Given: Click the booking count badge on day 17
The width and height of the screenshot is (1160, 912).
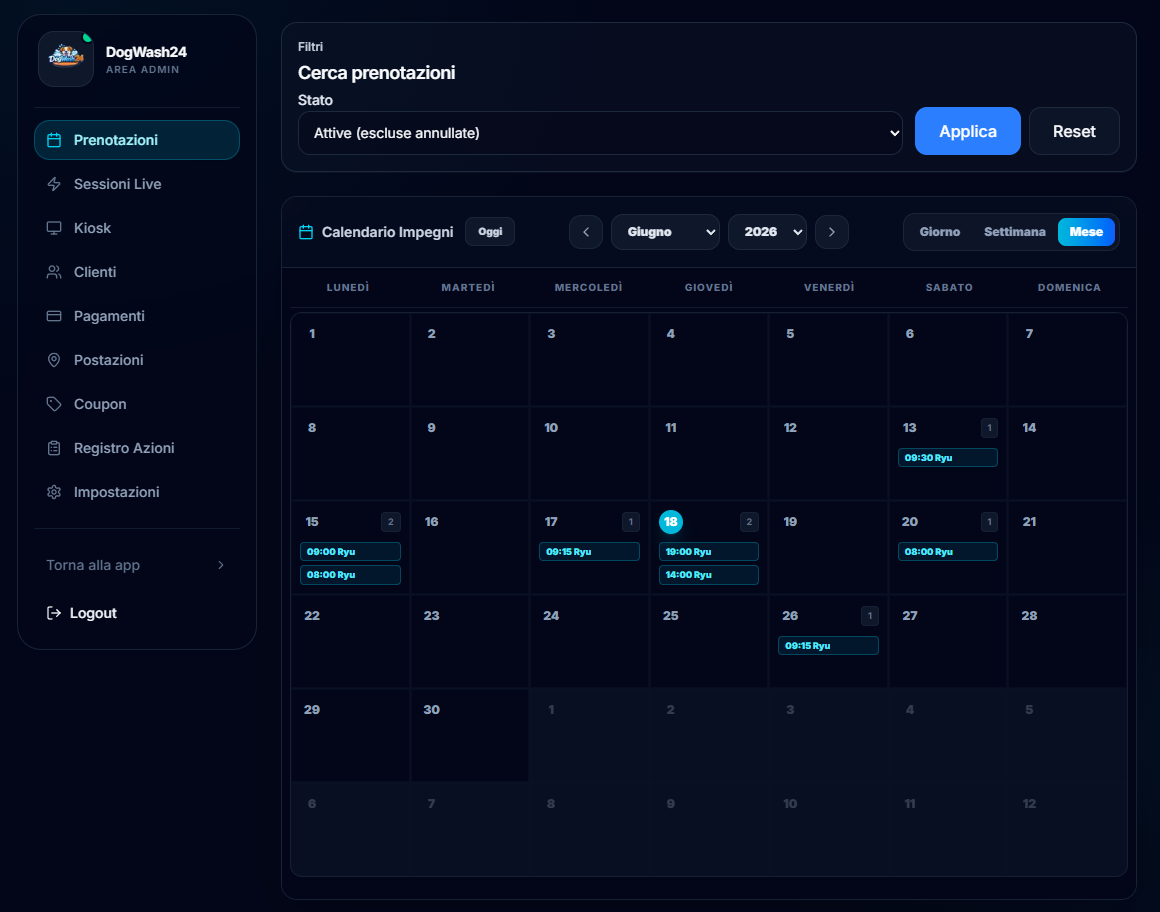Looking at the screenshot, I should pyautogui.click(x=630, y=522).
